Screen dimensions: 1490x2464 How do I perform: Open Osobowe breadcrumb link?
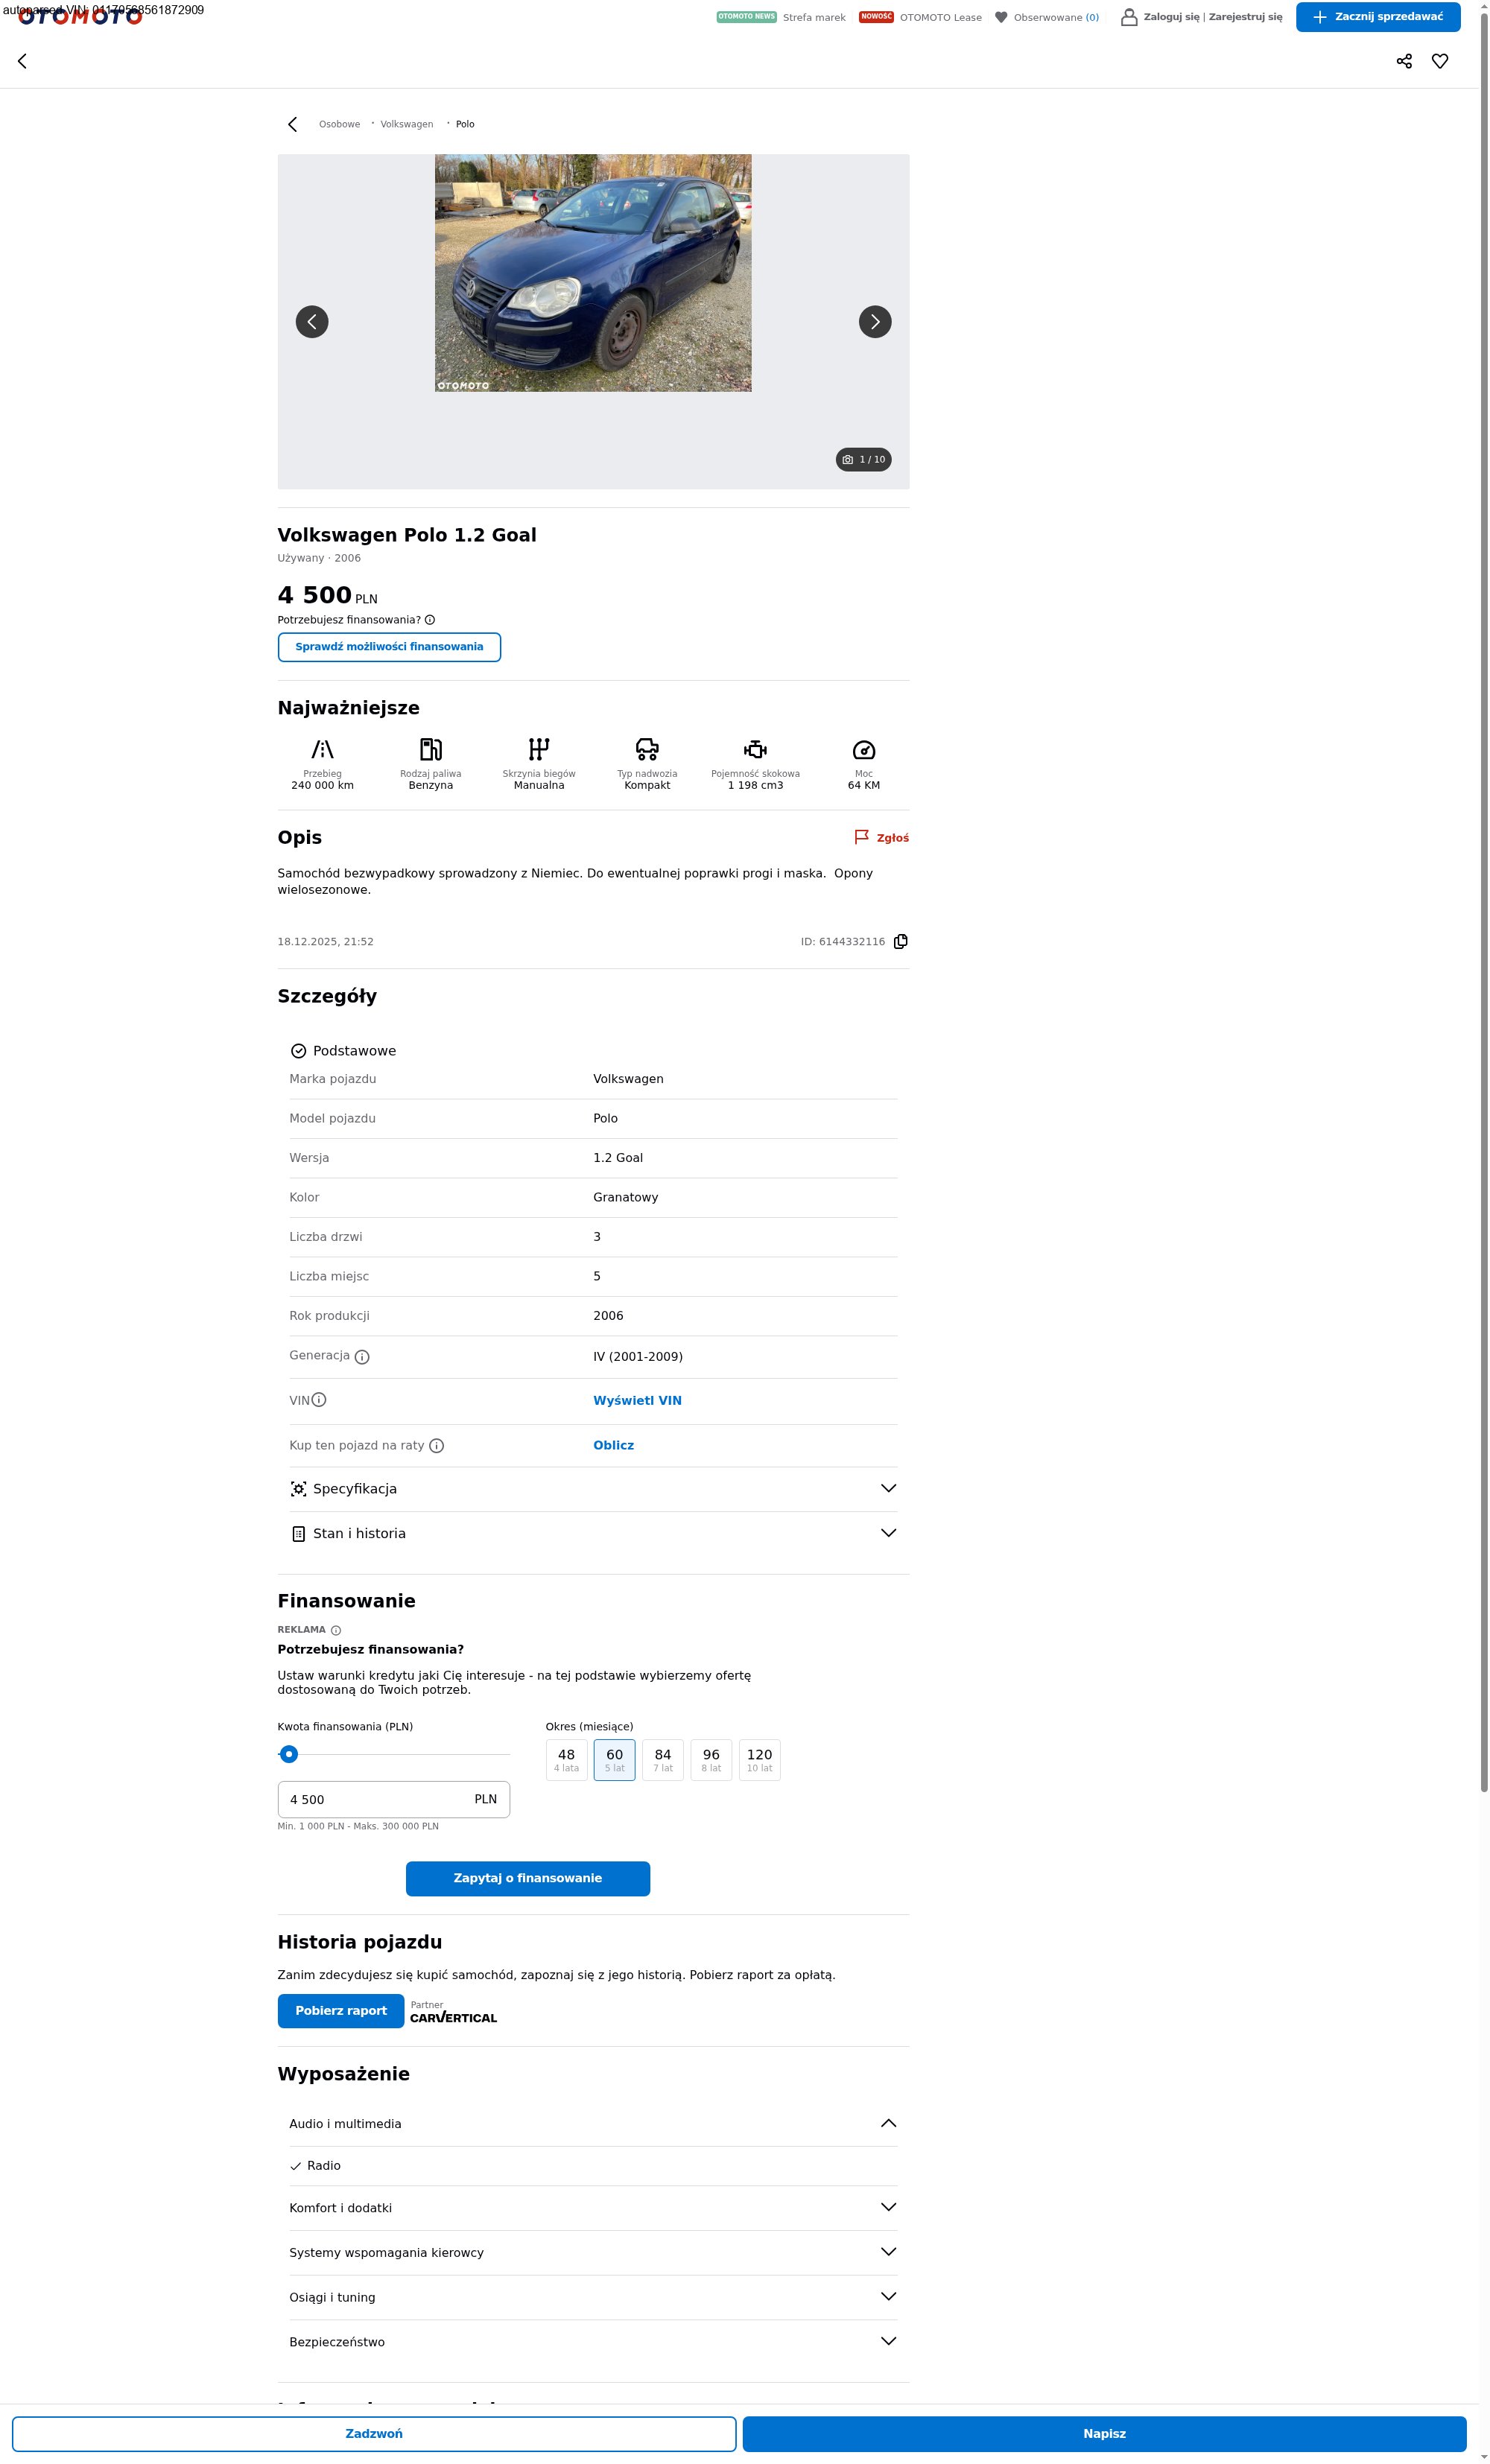pyautogui.click(x=339, y=124)
